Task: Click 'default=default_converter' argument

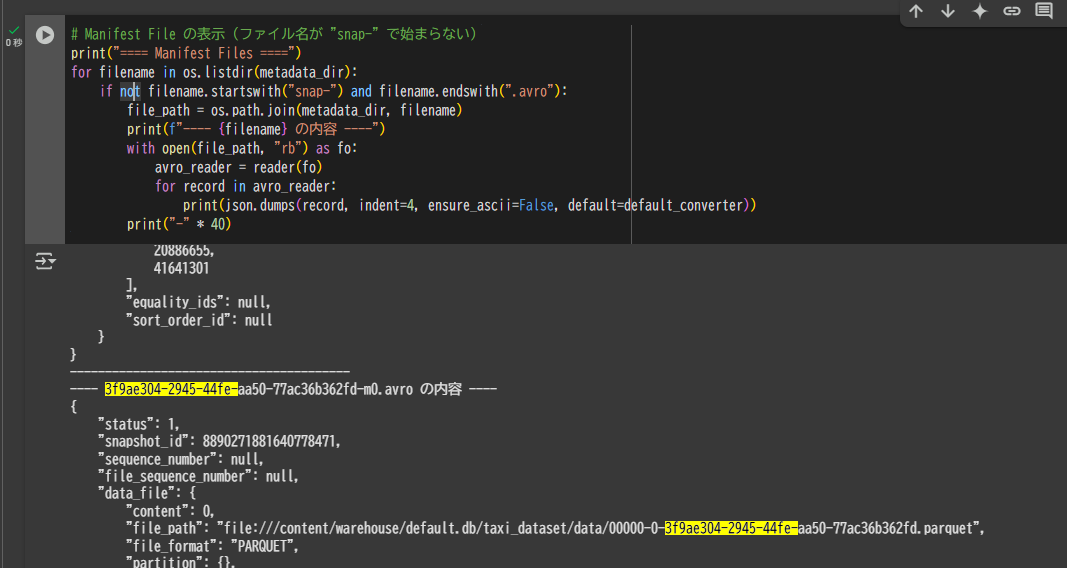Action: (655, 205)
